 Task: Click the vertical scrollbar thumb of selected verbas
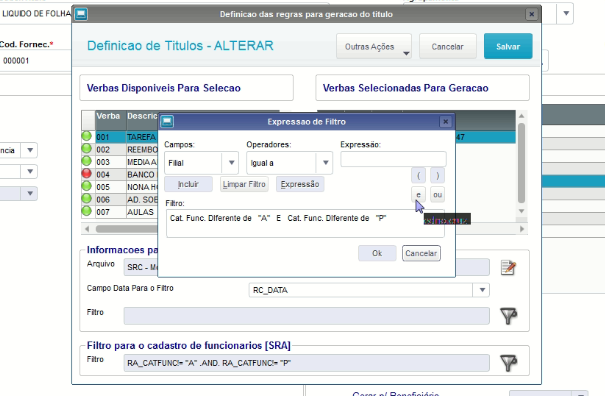tap(521, 163)
